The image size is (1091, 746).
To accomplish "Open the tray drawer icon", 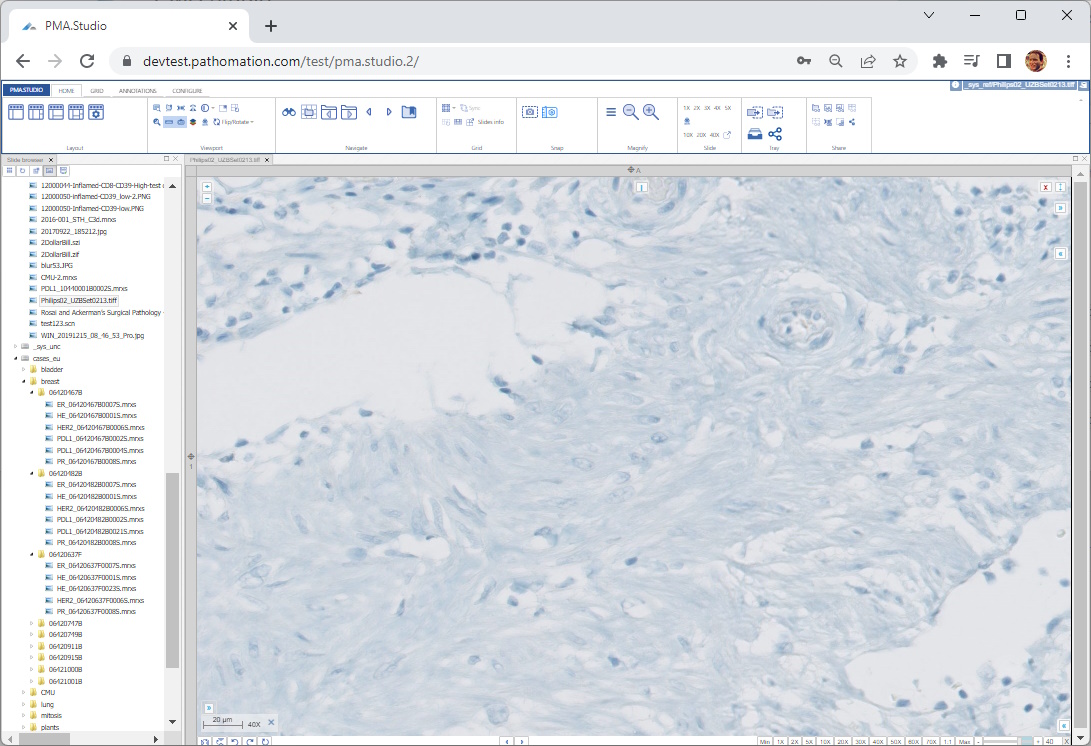I will tap(755, 134).
